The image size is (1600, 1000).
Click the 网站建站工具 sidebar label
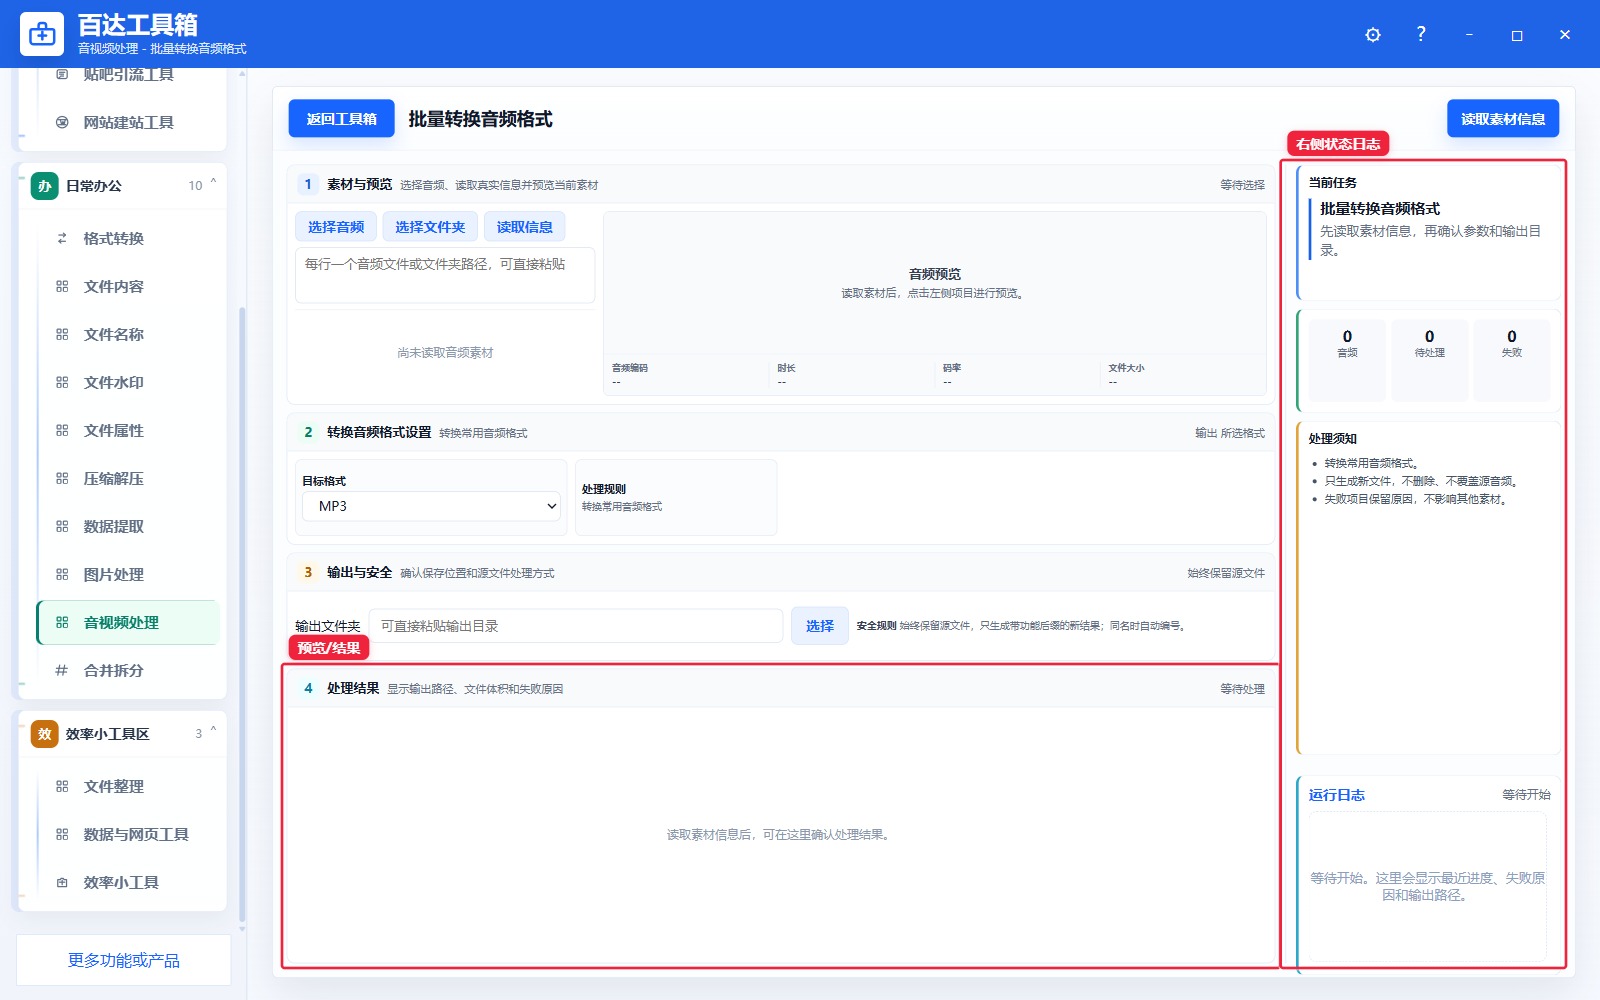point(129,122)
